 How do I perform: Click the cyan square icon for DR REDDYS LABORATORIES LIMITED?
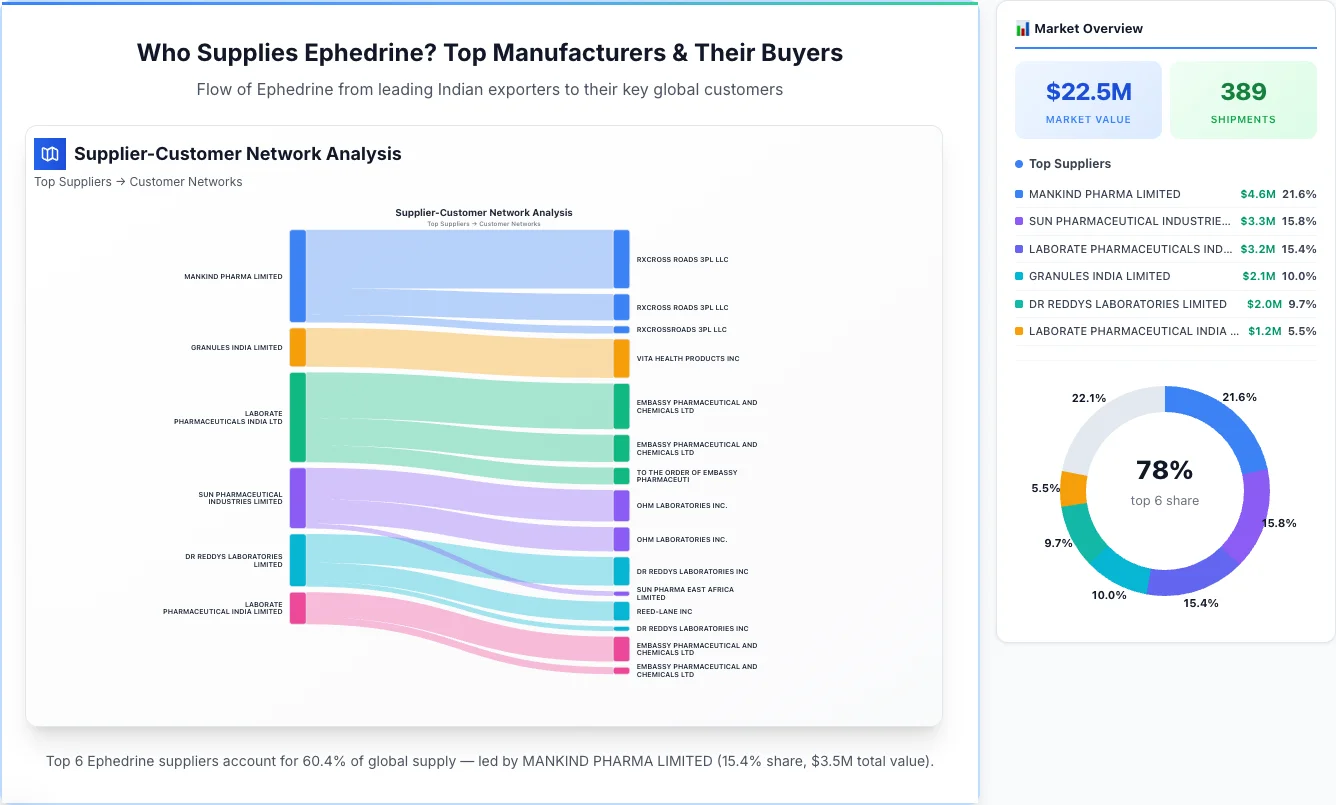pyautogui.click(x=1019, y=304)
